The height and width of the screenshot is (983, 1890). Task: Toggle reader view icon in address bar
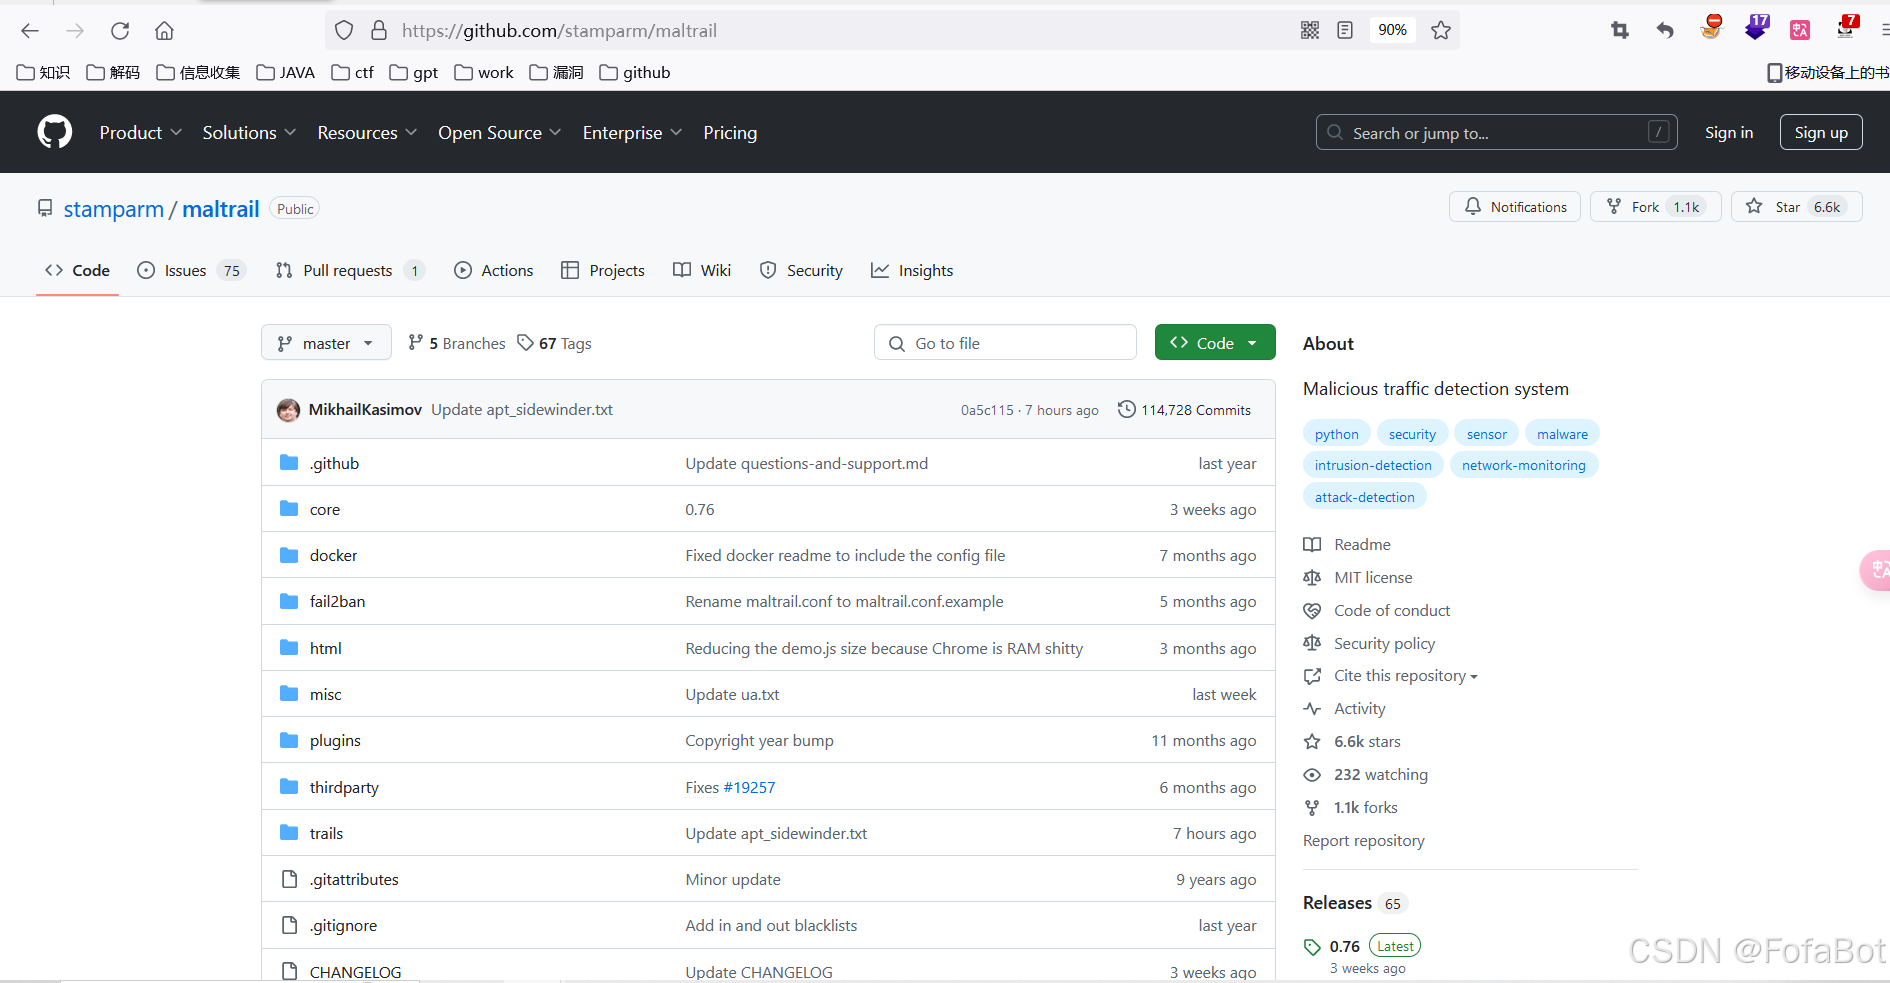click(1345, 30)
